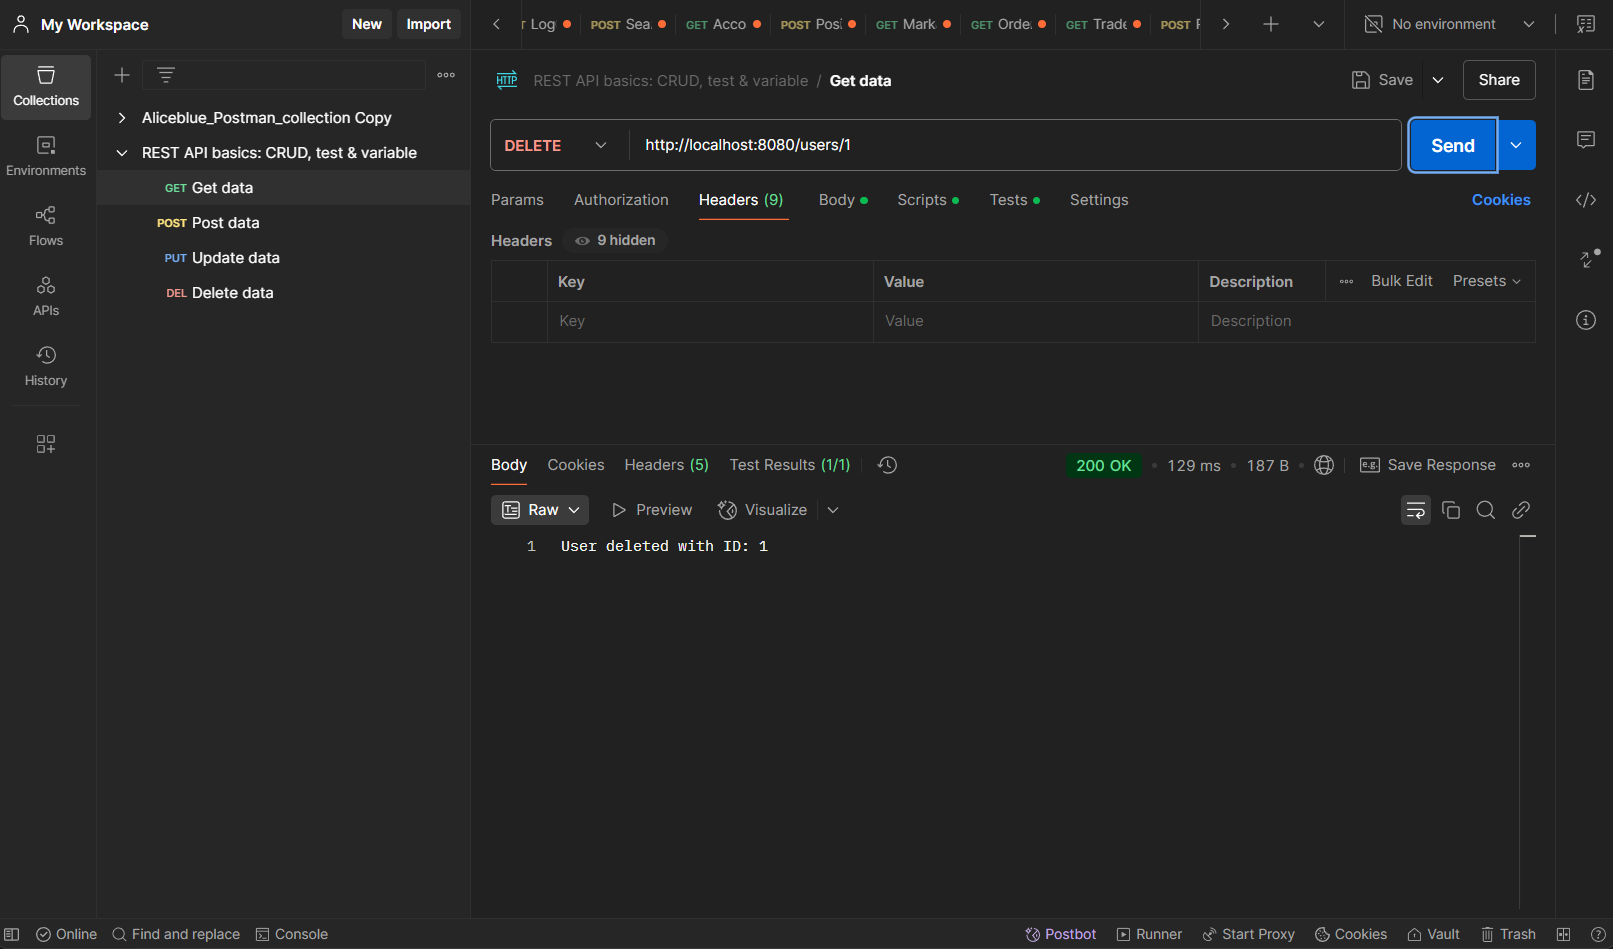Open the environment quick look icon
This screenshot has height=949, width=1613.
point(1586,24)
